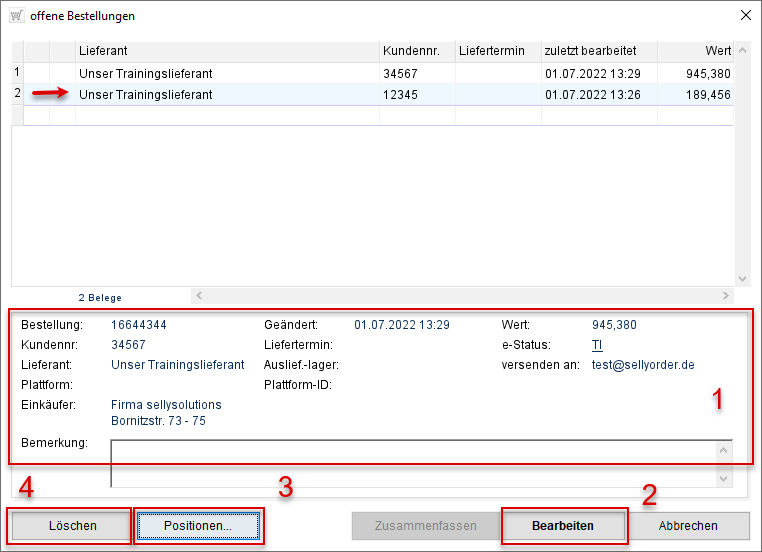Click the Löschen button
The height and width of the screenshot is (552, 762).
click(72, 525)
